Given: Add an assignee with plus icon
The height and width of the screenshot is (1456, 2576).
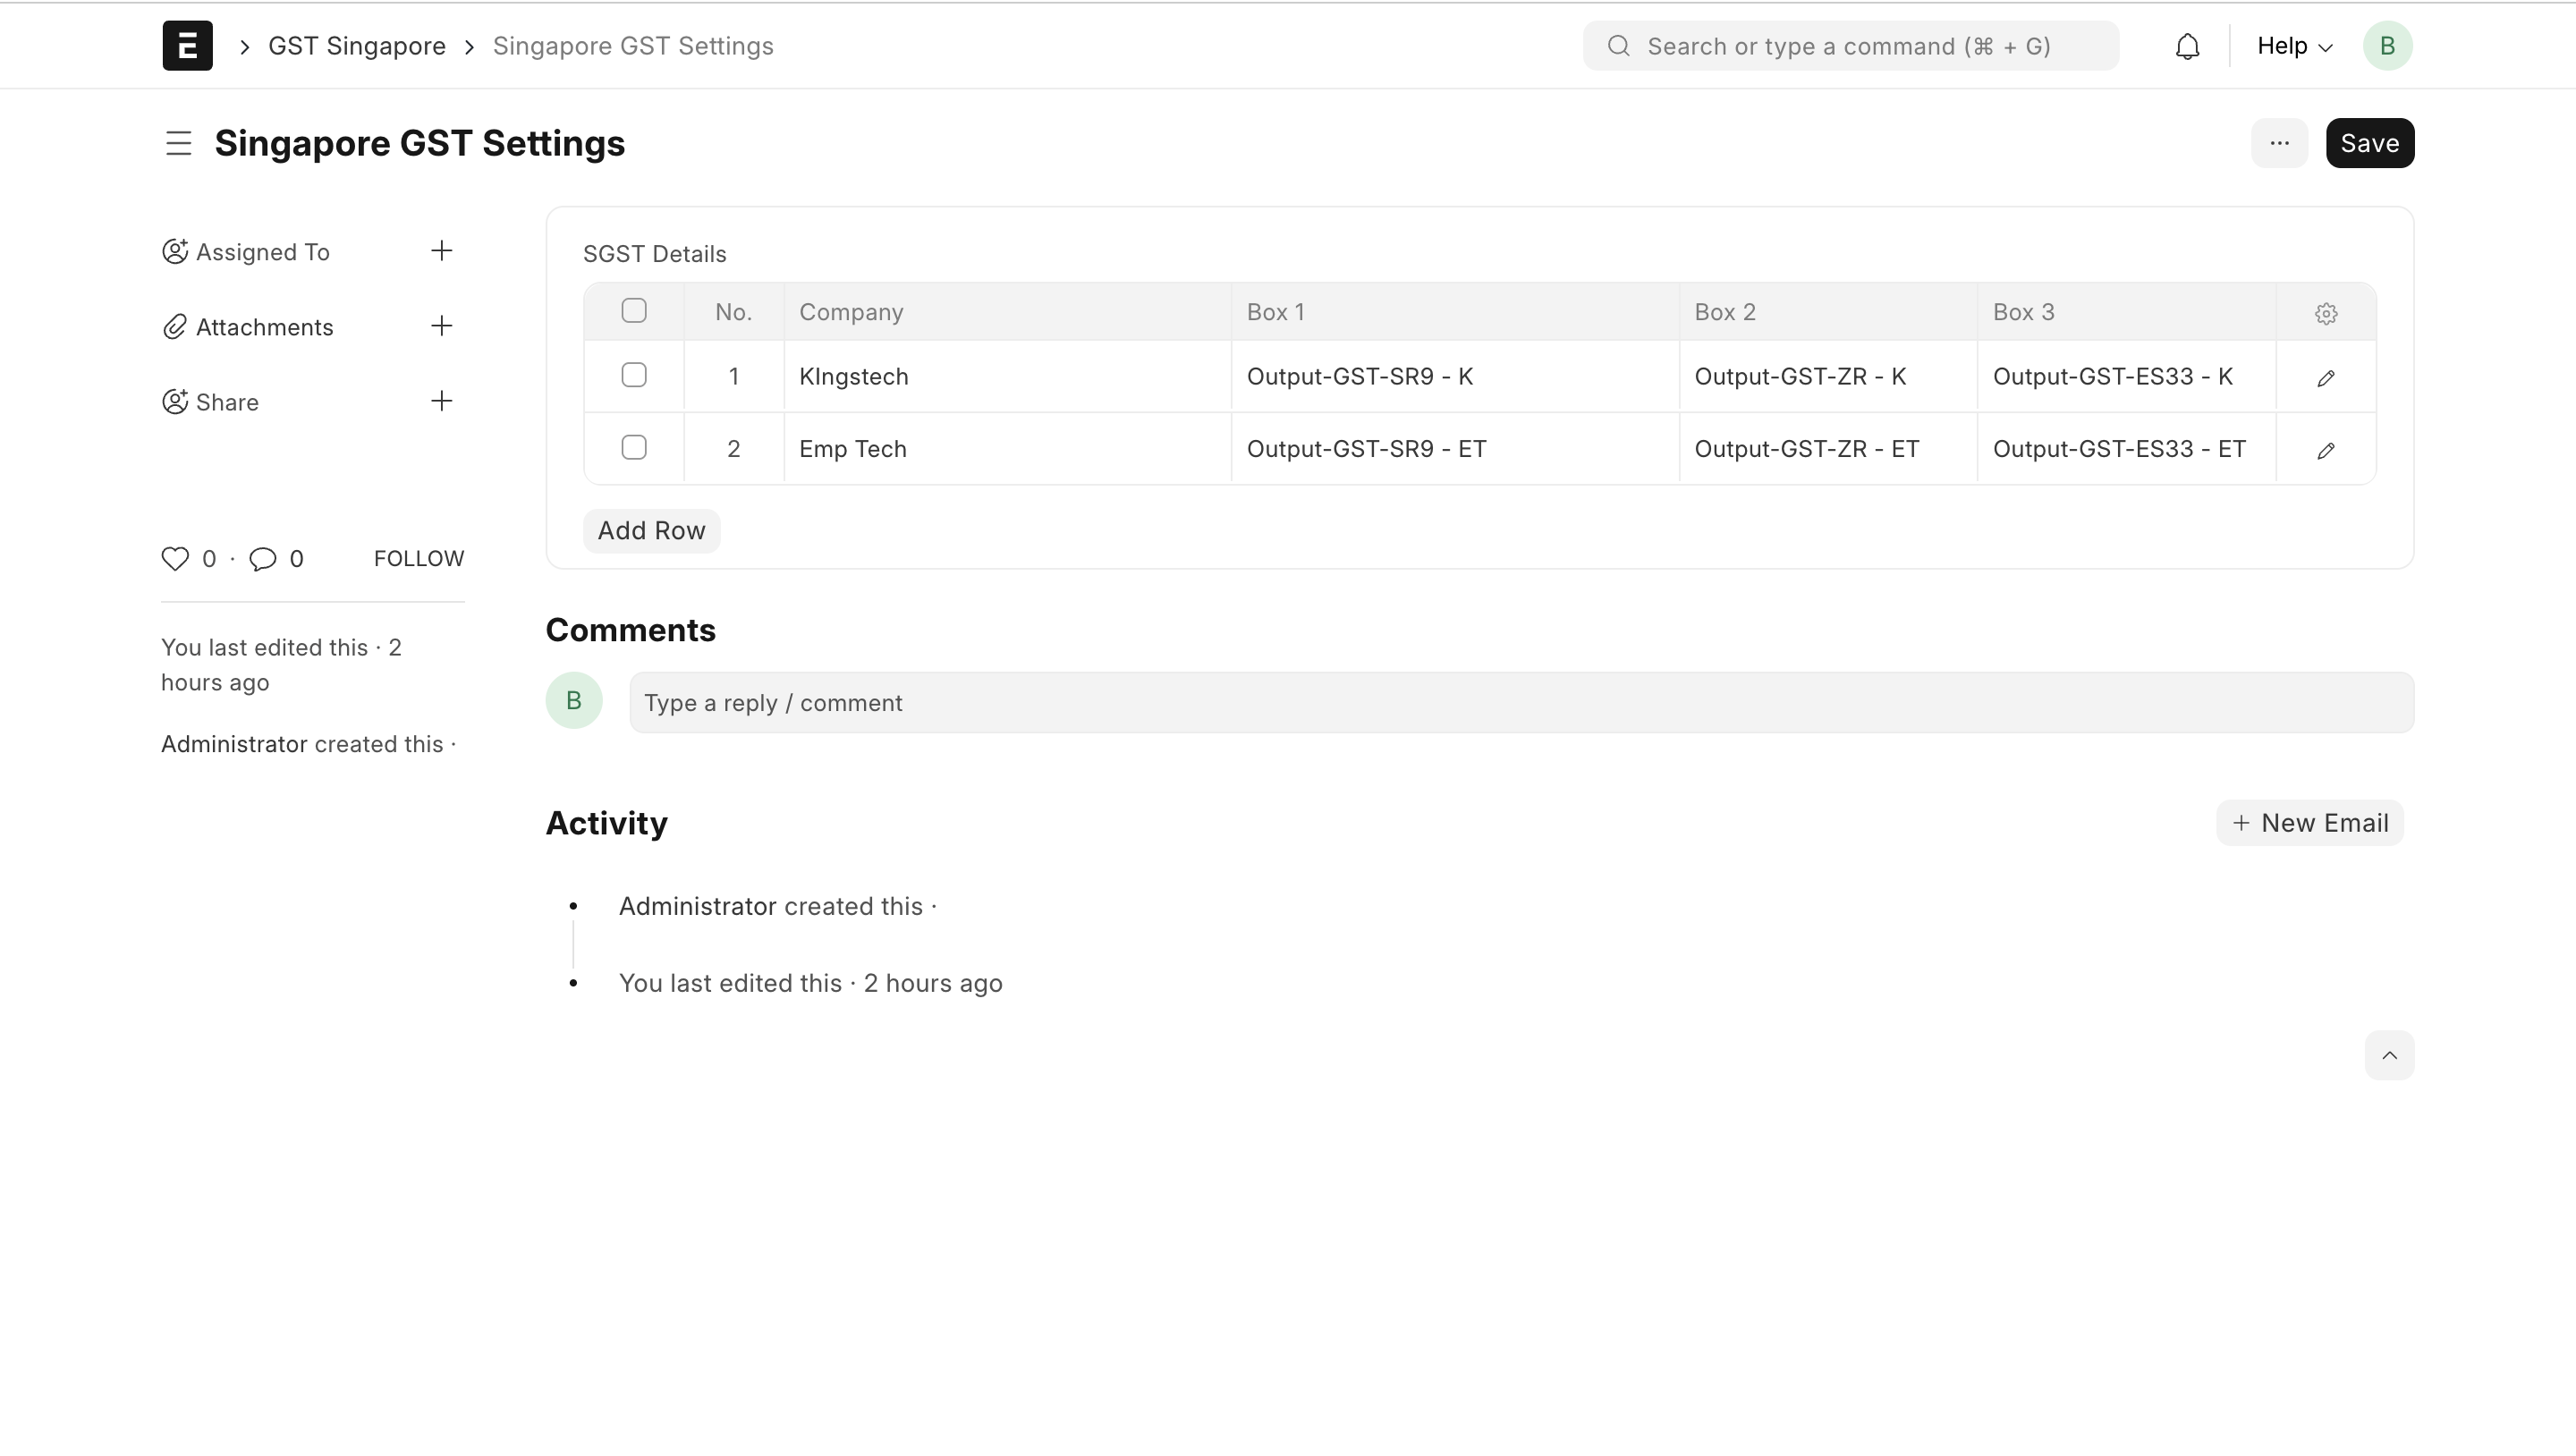Looking at the screenshot, I should (441, 251).
